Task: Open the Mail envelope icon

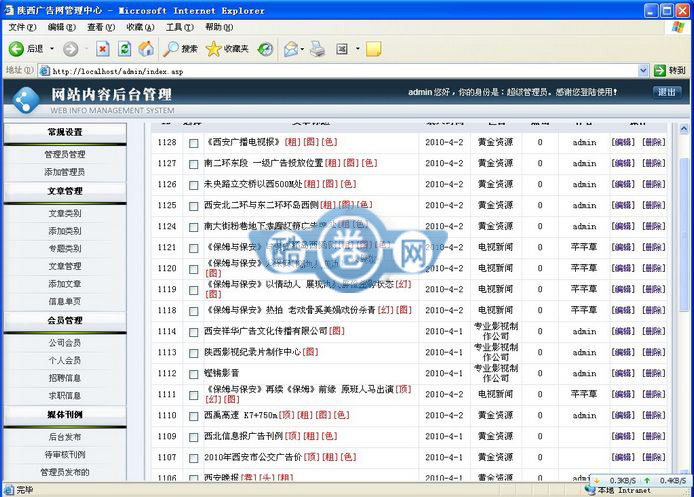Action: click(291, 49)
